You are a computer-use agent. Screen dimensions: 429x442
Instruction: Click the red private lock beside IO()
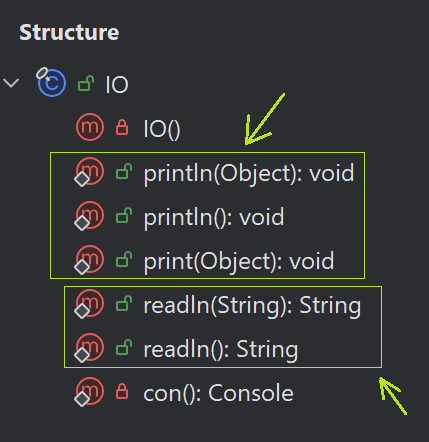122,128
